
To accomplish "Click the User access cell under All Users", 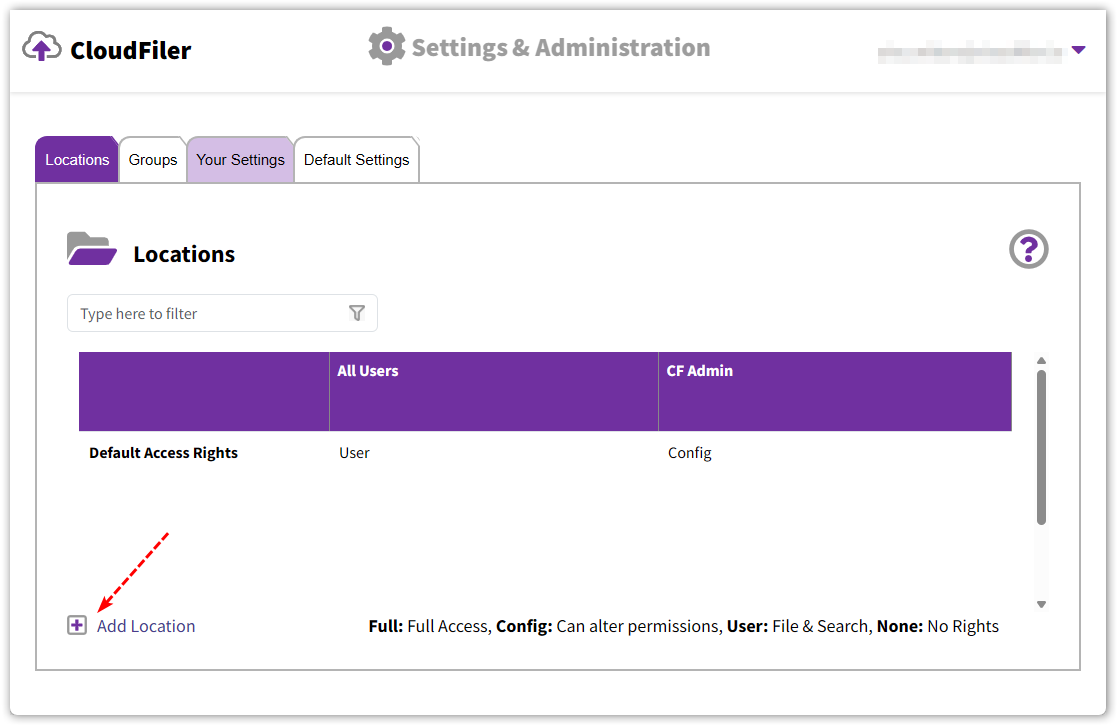I will tap(354, 453).
